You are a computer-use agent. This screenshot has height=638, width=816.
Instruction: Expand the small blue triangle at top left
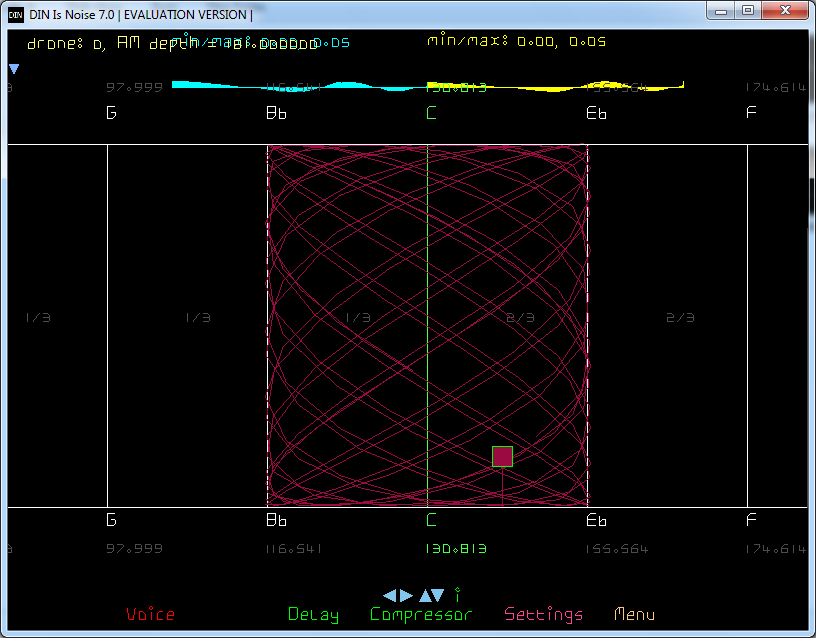(x=14, y=69)
